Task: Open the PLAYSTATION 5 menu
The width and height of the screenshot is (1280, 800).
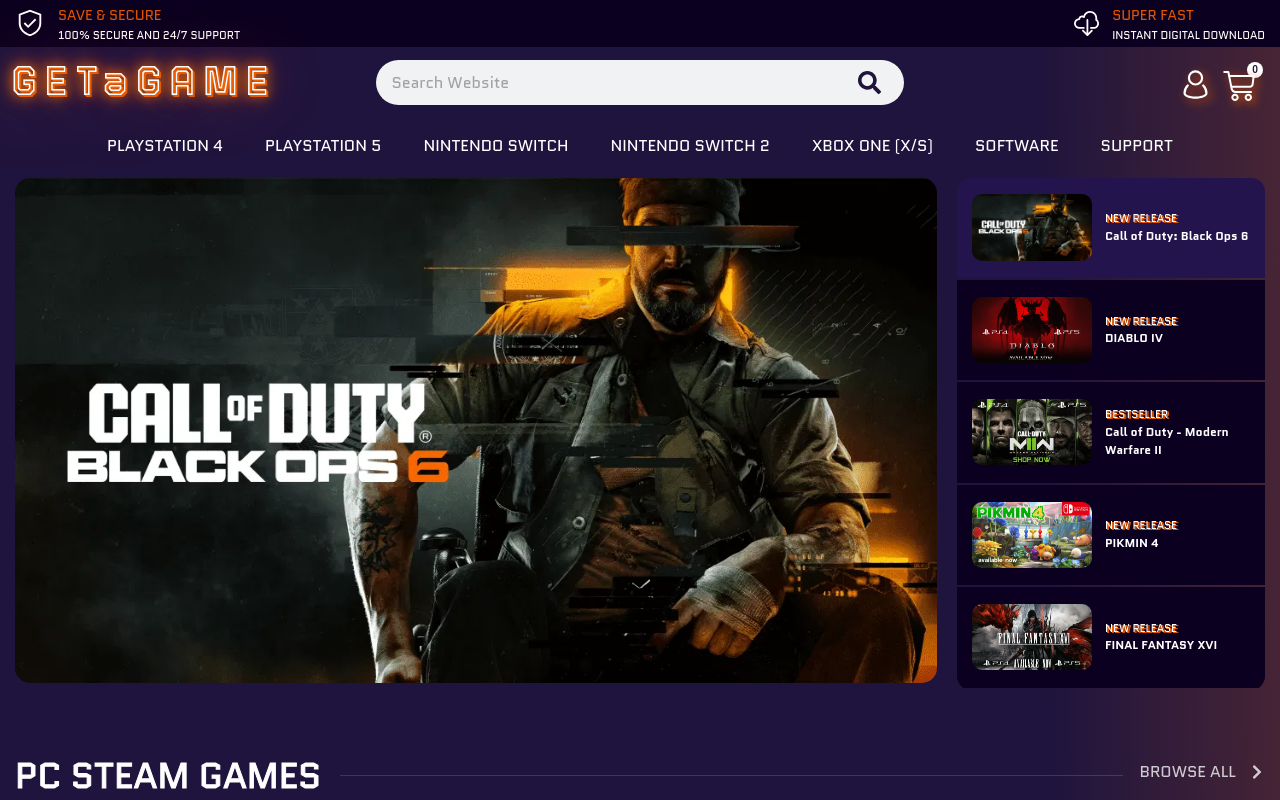Action: [x=323, y=145]
